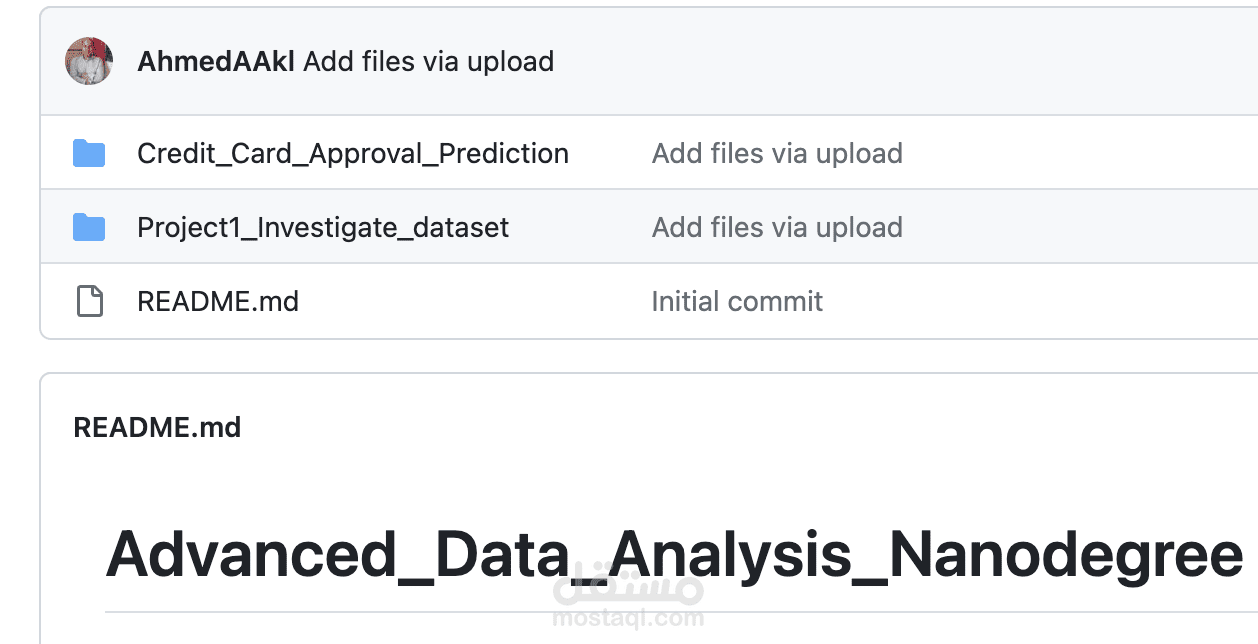Open the AhmedAAkl username link
The width and height of the screenshot is (1258, 644).
coord(216,62)
